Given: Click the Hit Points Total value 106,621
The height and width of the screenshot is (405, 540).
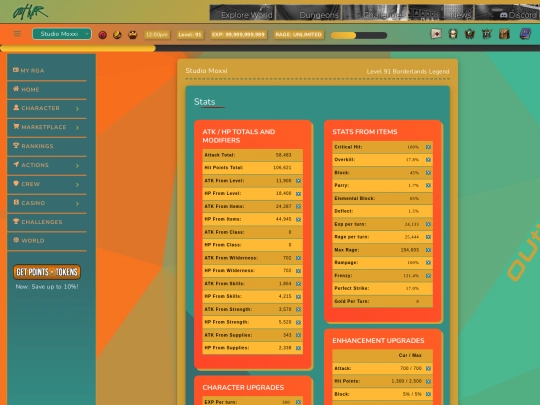Looking at the screenshot, I should click(x=282, y=168).
